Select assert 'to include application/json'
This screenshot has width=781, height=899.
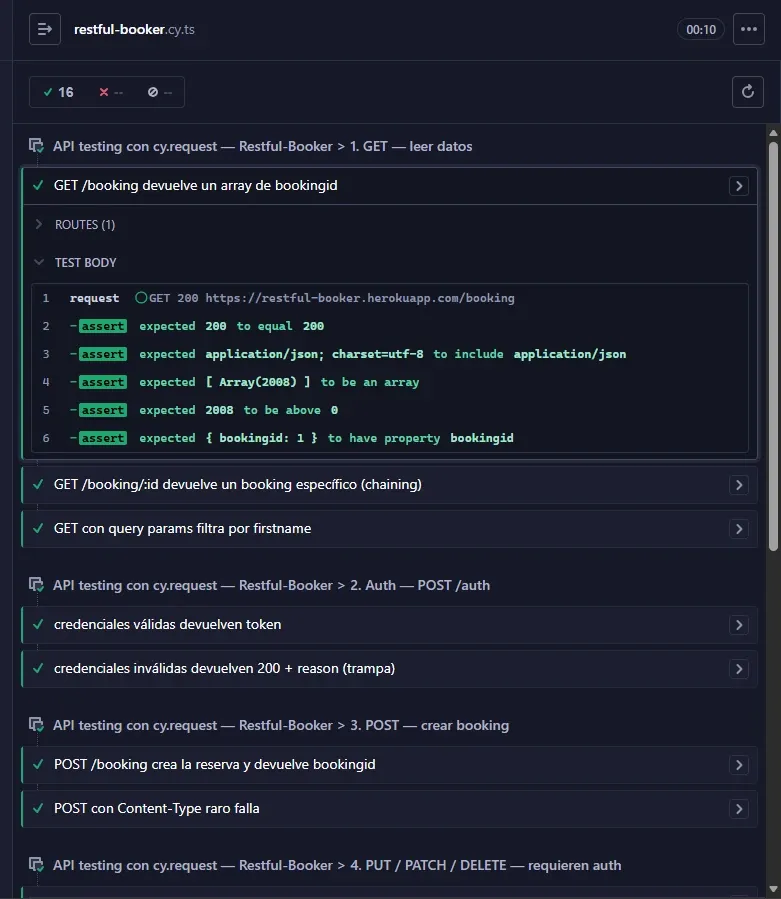[390, 354]
